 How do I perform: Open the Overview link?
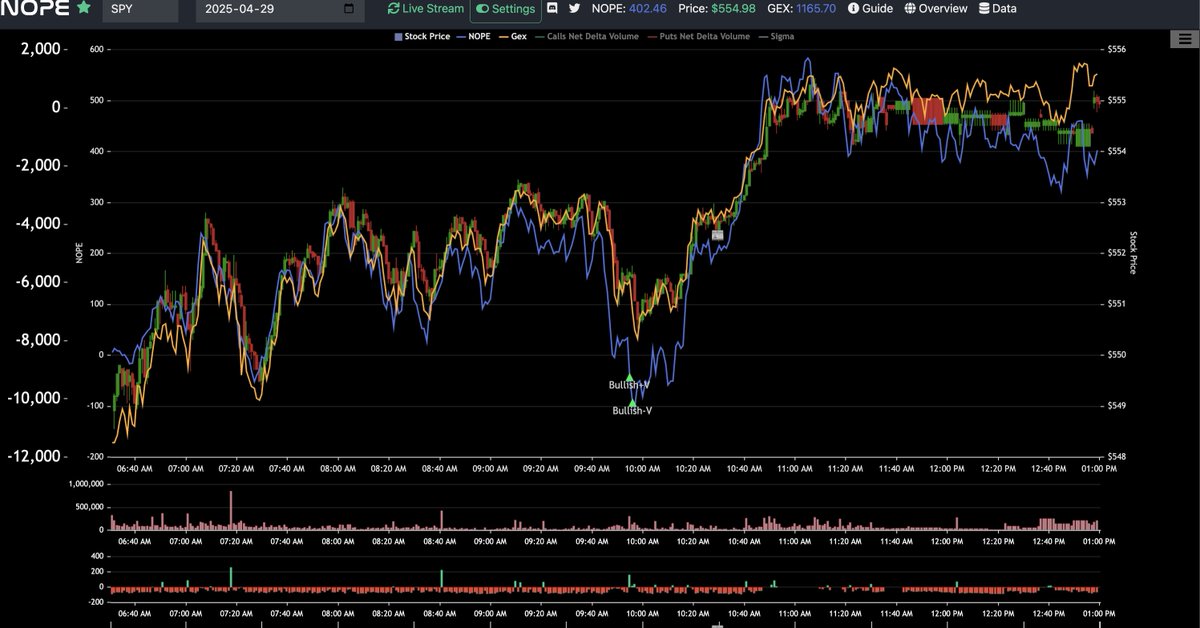click(936, 8)
